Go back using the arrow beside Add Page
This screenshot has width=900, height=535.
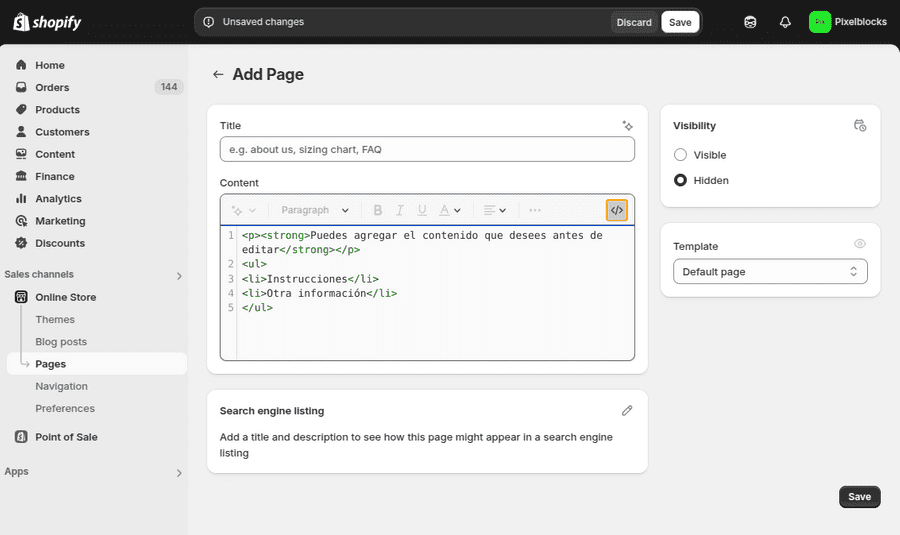(218, 74)
